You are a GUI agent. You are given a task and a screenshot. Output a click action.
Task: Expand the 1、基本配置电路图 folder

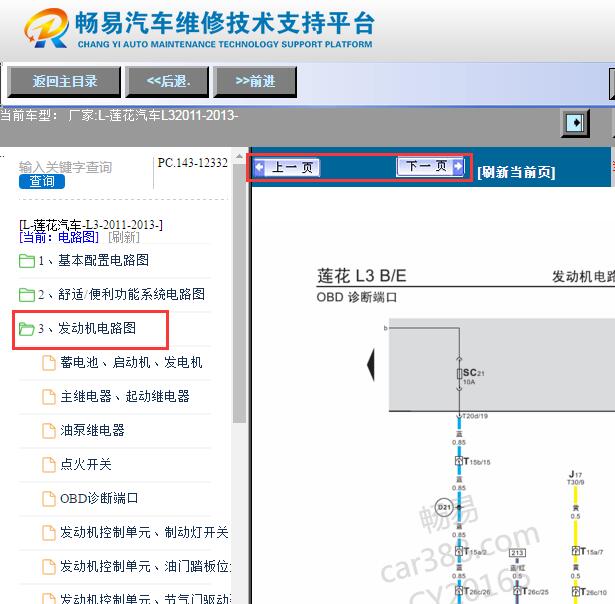[x=94, y=260]
